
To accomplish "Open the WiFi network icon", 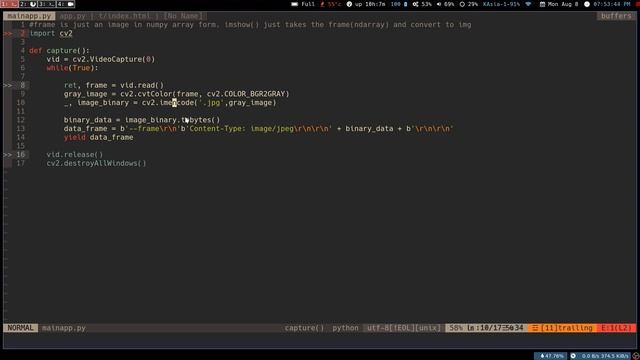I will 528,4.
